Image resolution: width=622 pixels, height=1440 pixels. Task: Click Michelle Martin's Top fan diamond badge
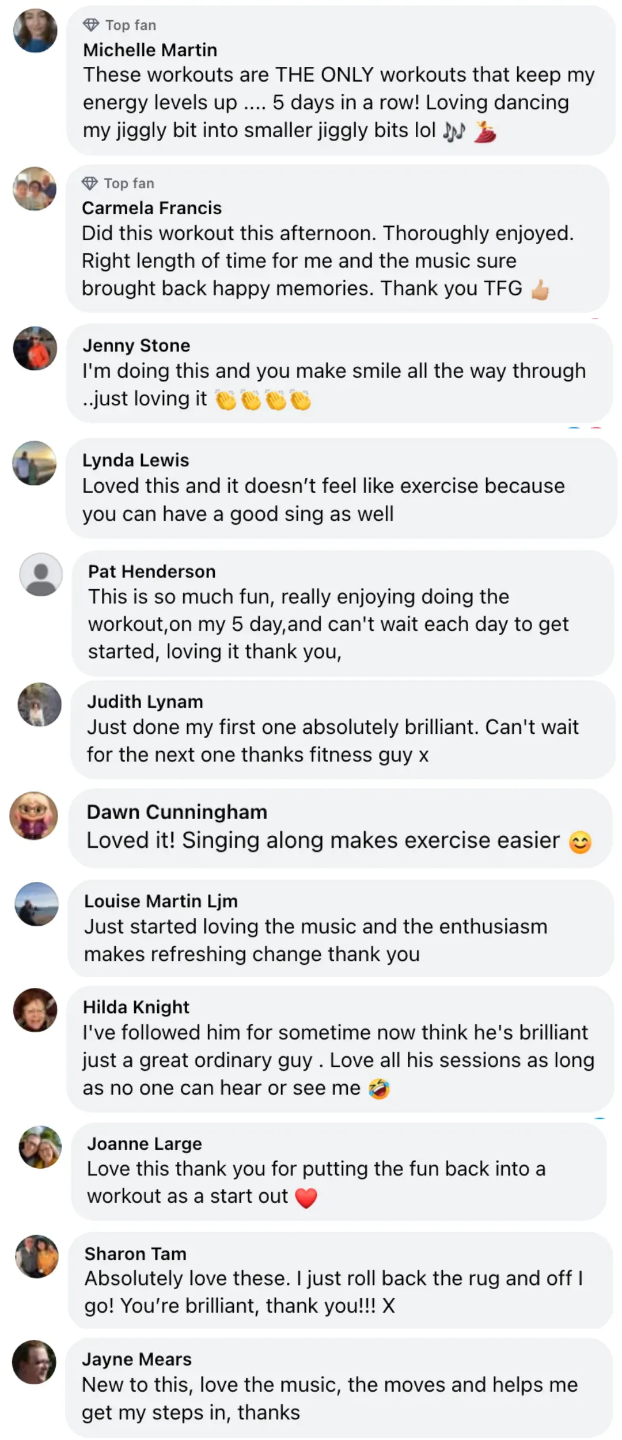coord(91,25)
